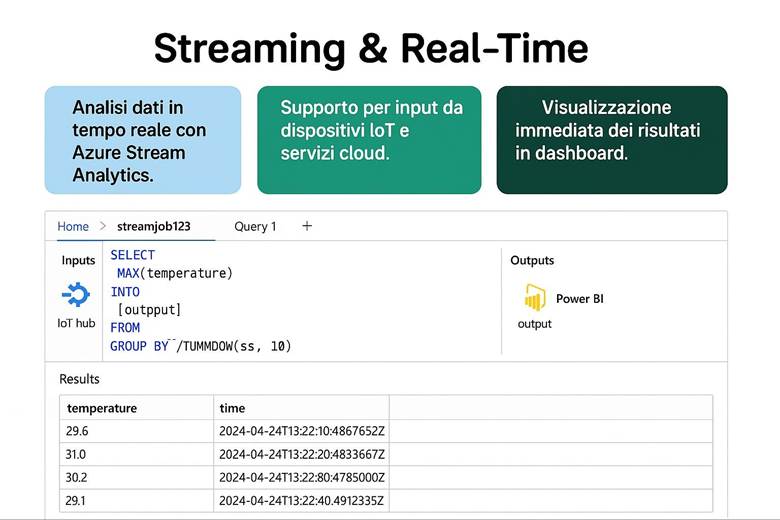
Task: Click the timestamp cell in the 30.2 row
Action: (302, 477)
